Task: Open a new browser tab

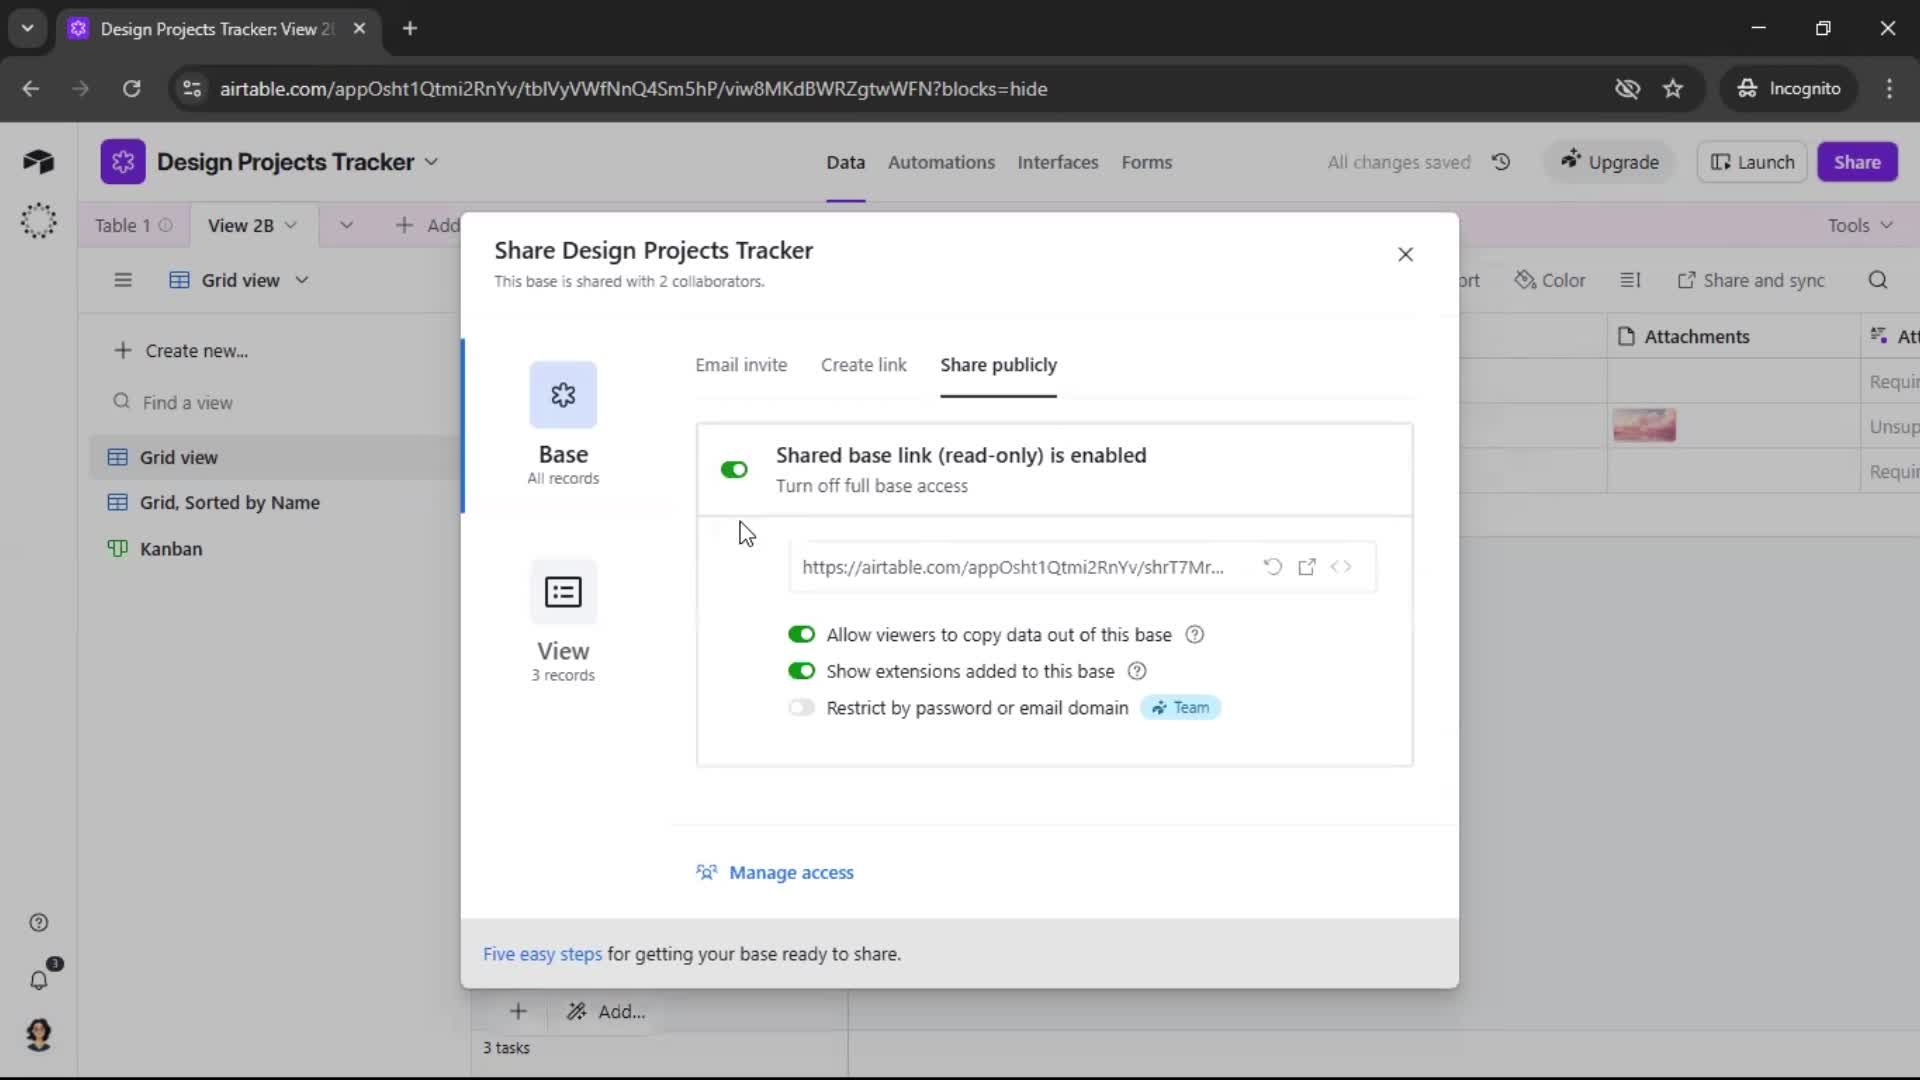Action: (410, 29)
